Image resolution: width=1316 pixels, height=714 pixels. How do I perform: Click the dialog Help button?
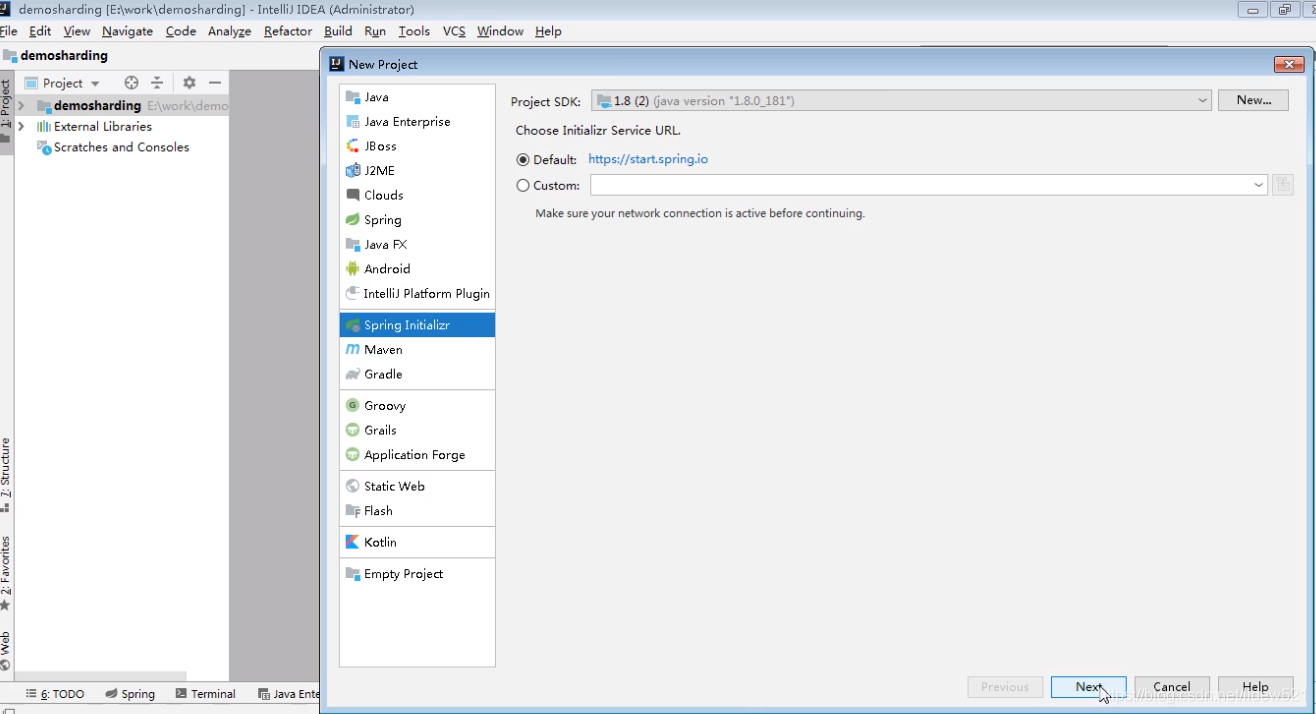point(1255,687)
